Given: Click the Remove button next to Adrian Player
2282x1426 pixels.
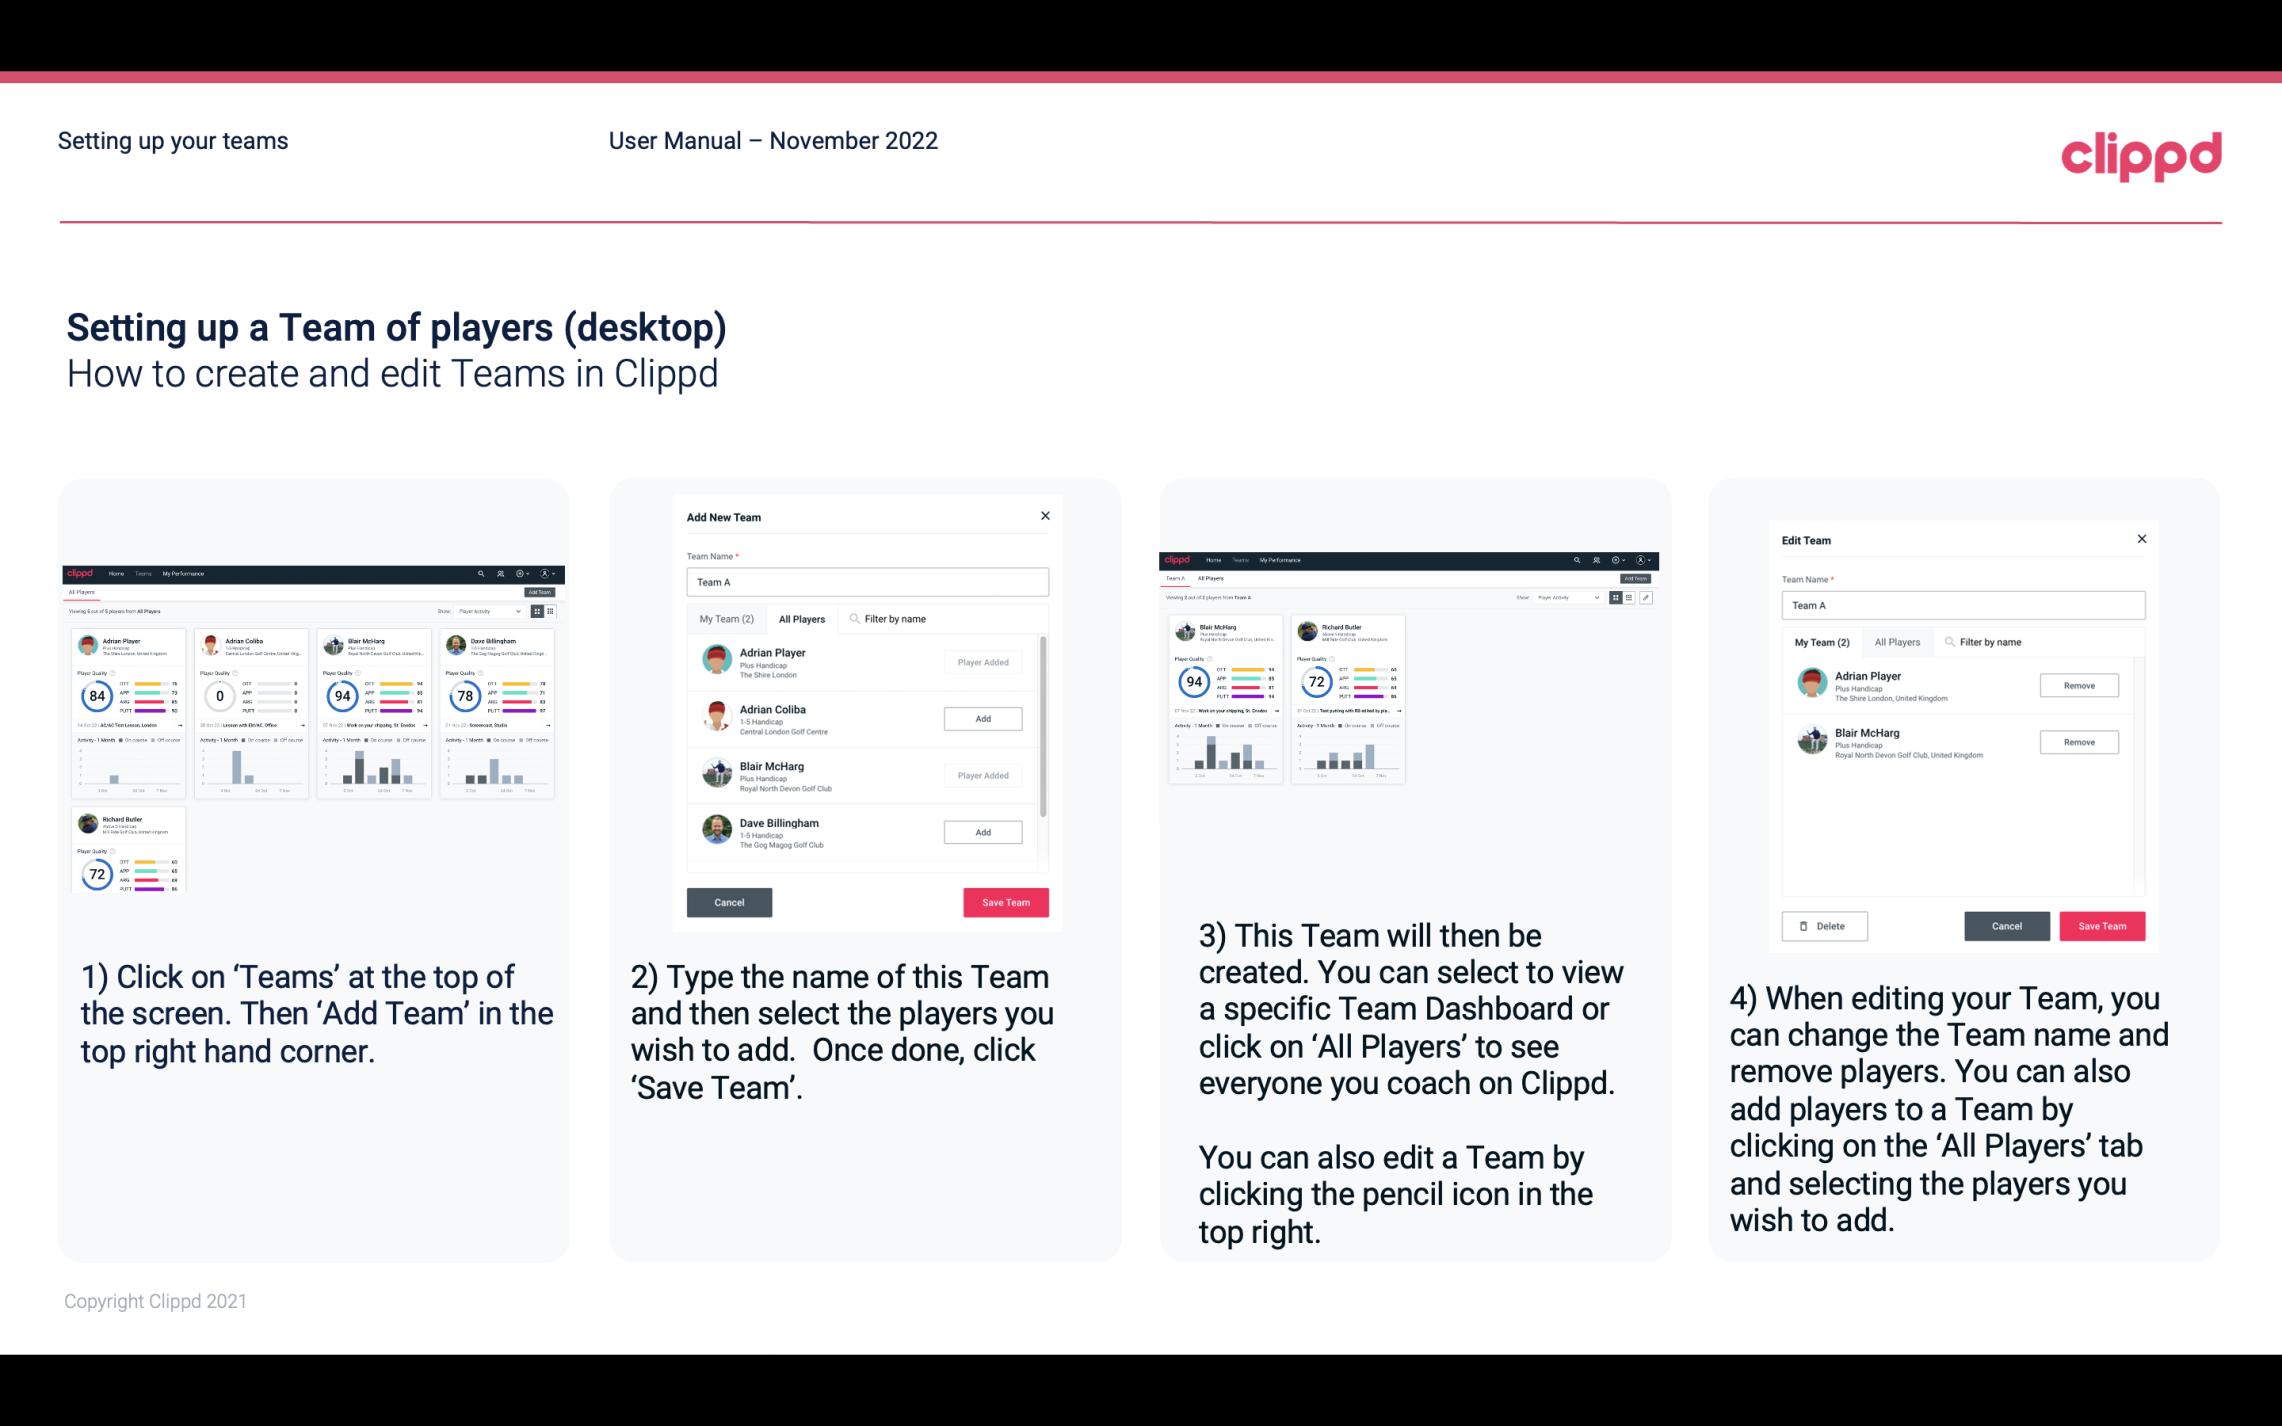Looking at the screenshot, I should [2078, 685].
